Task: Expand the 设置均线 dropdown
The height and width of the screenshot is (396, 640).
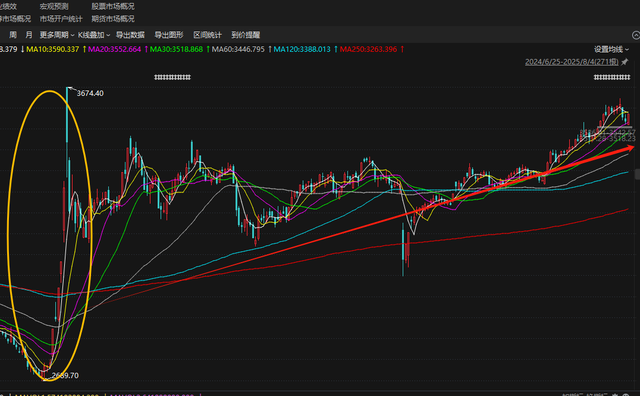Action: pos(611,49)
